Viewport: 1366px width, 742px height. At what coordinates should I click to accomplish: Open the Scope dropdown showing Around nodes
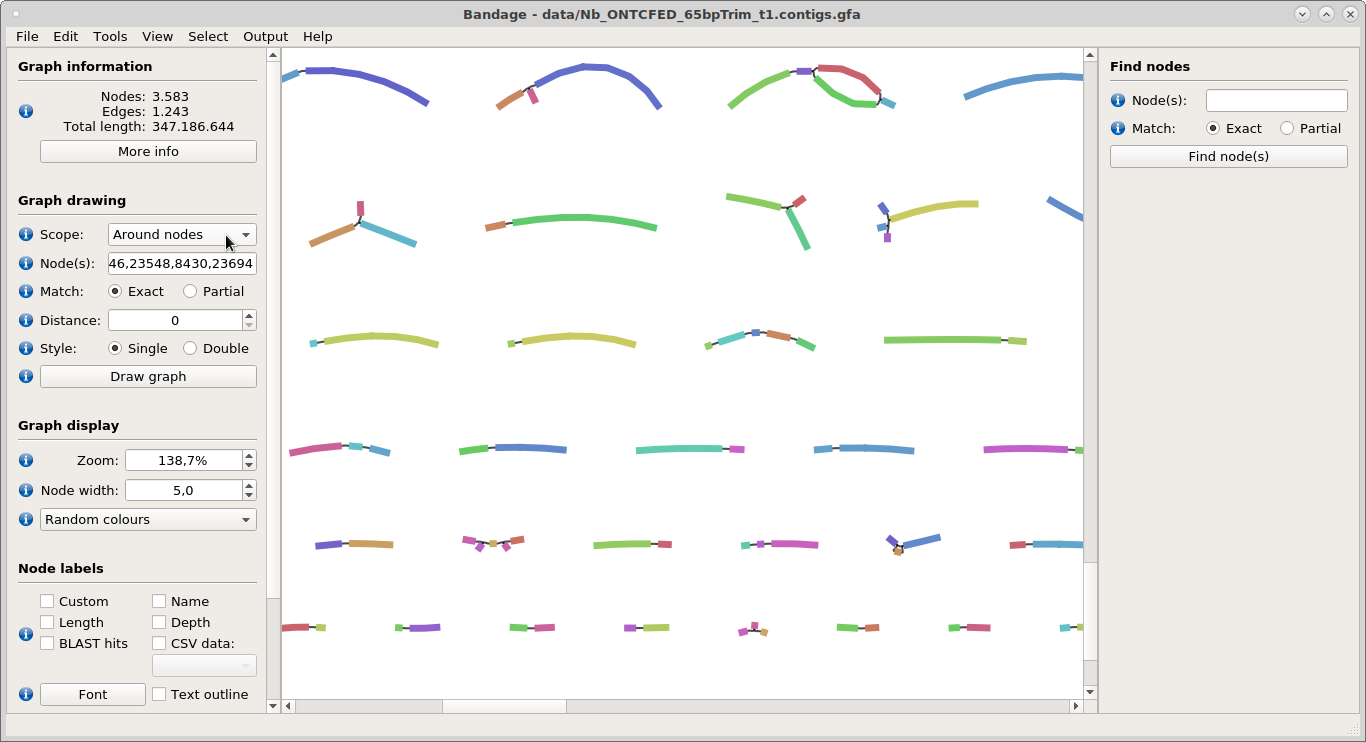pyautogui.click(x=182, y=234)
